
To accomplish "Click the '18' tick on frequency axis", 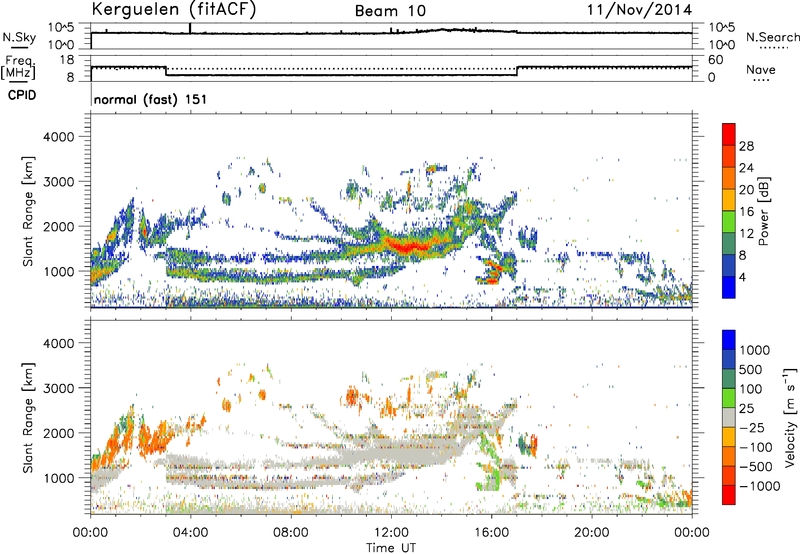I will [x=67, y=60].
